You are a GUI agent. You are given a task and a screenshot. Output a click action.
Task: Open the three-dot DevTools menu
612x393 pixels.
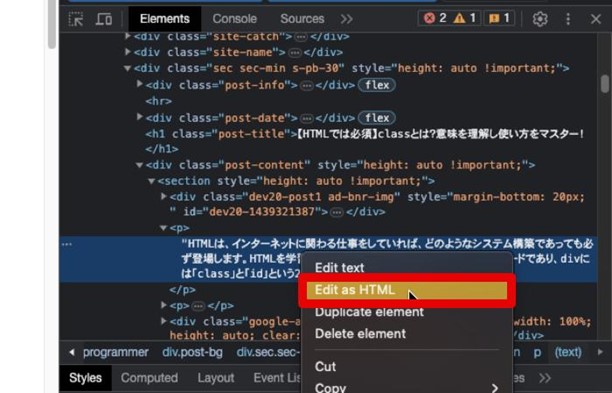[568, 19]
